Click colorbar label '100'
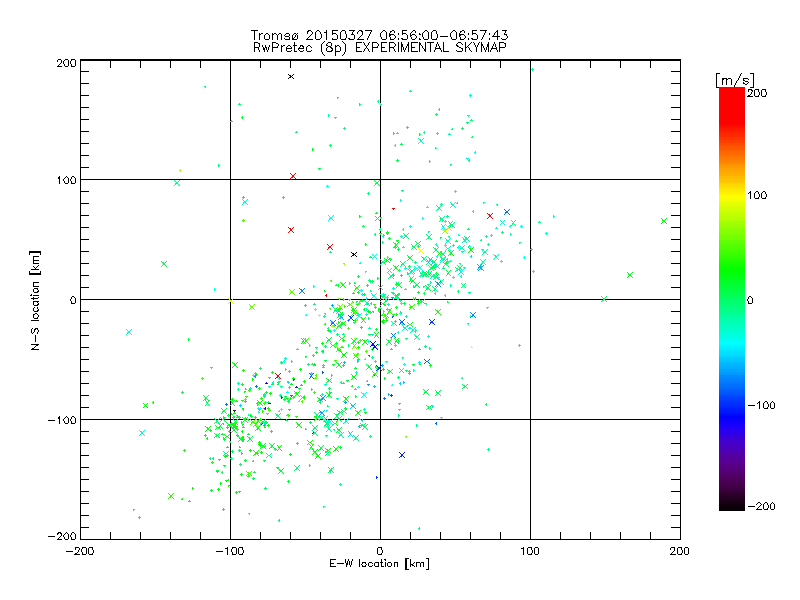 coord(757,195)
